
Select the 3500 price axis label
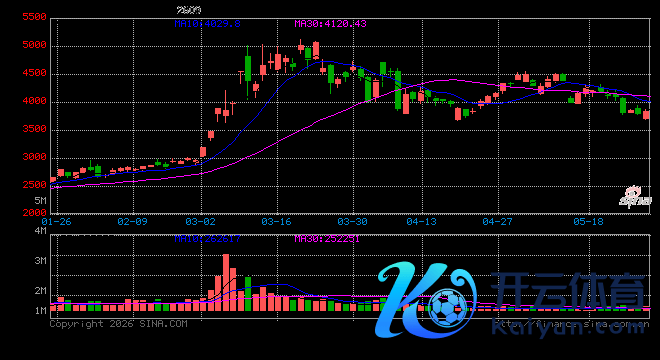[34, 129]
